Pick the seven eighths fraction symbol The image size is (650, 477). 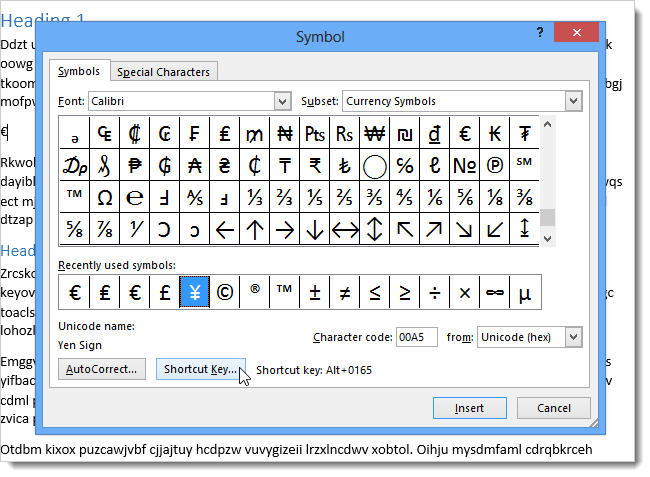pos(104,229)
